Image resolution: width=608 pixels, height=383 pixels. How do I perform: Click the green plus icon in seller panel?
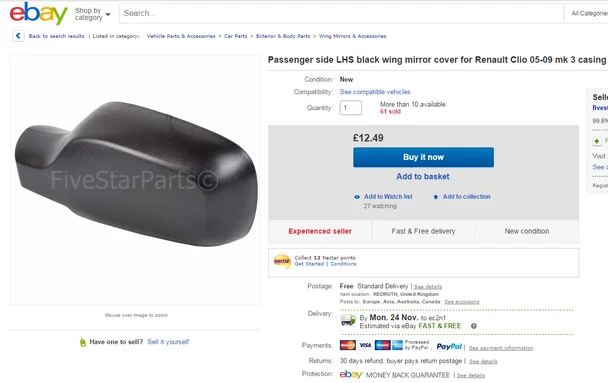pos(597,141)
